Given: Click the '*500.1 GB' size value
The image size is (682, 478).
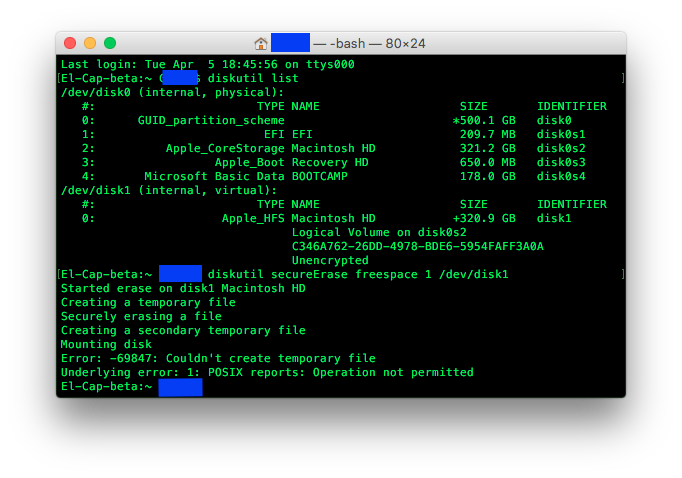Looking at the screenshot, I should (484, 120).
